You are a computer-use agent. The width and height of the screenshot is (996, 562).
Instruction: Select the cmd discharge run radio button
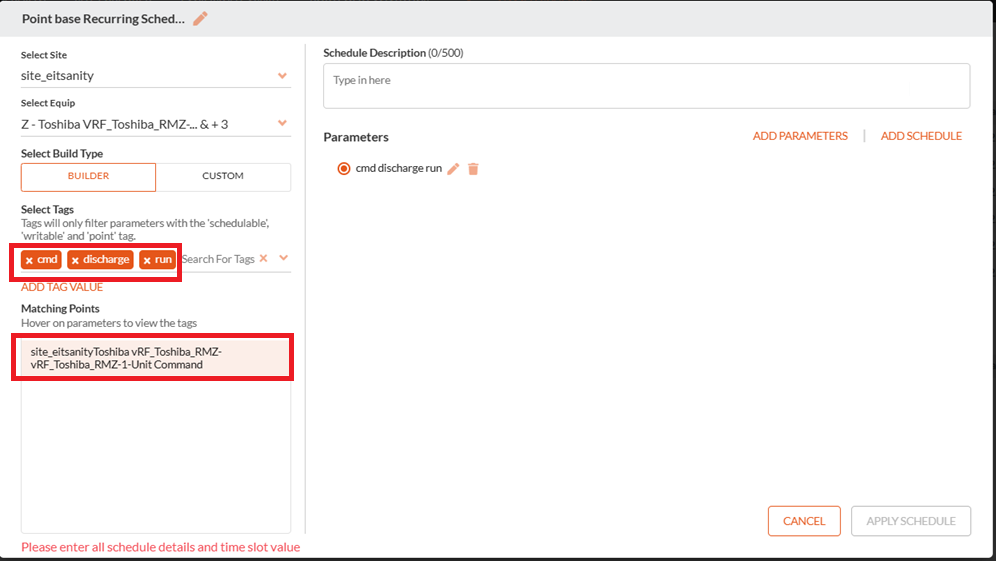pyautogui.click(x=344, y=168)
